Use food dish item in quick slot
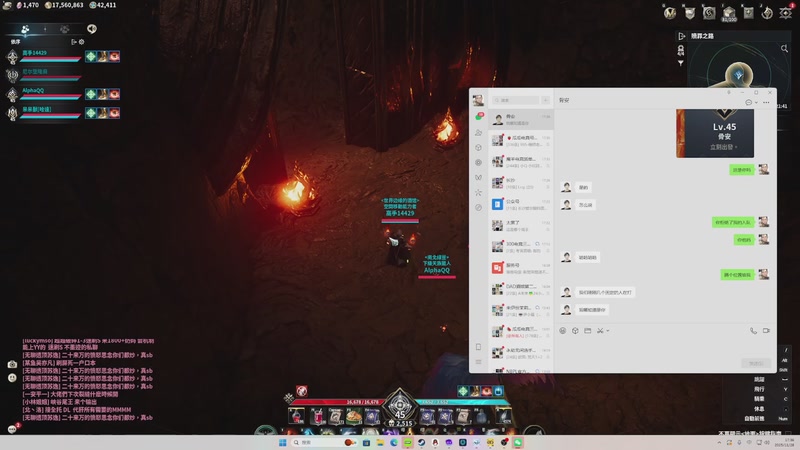The height and width of the screenshot is (450, 800). pos(354,416)
